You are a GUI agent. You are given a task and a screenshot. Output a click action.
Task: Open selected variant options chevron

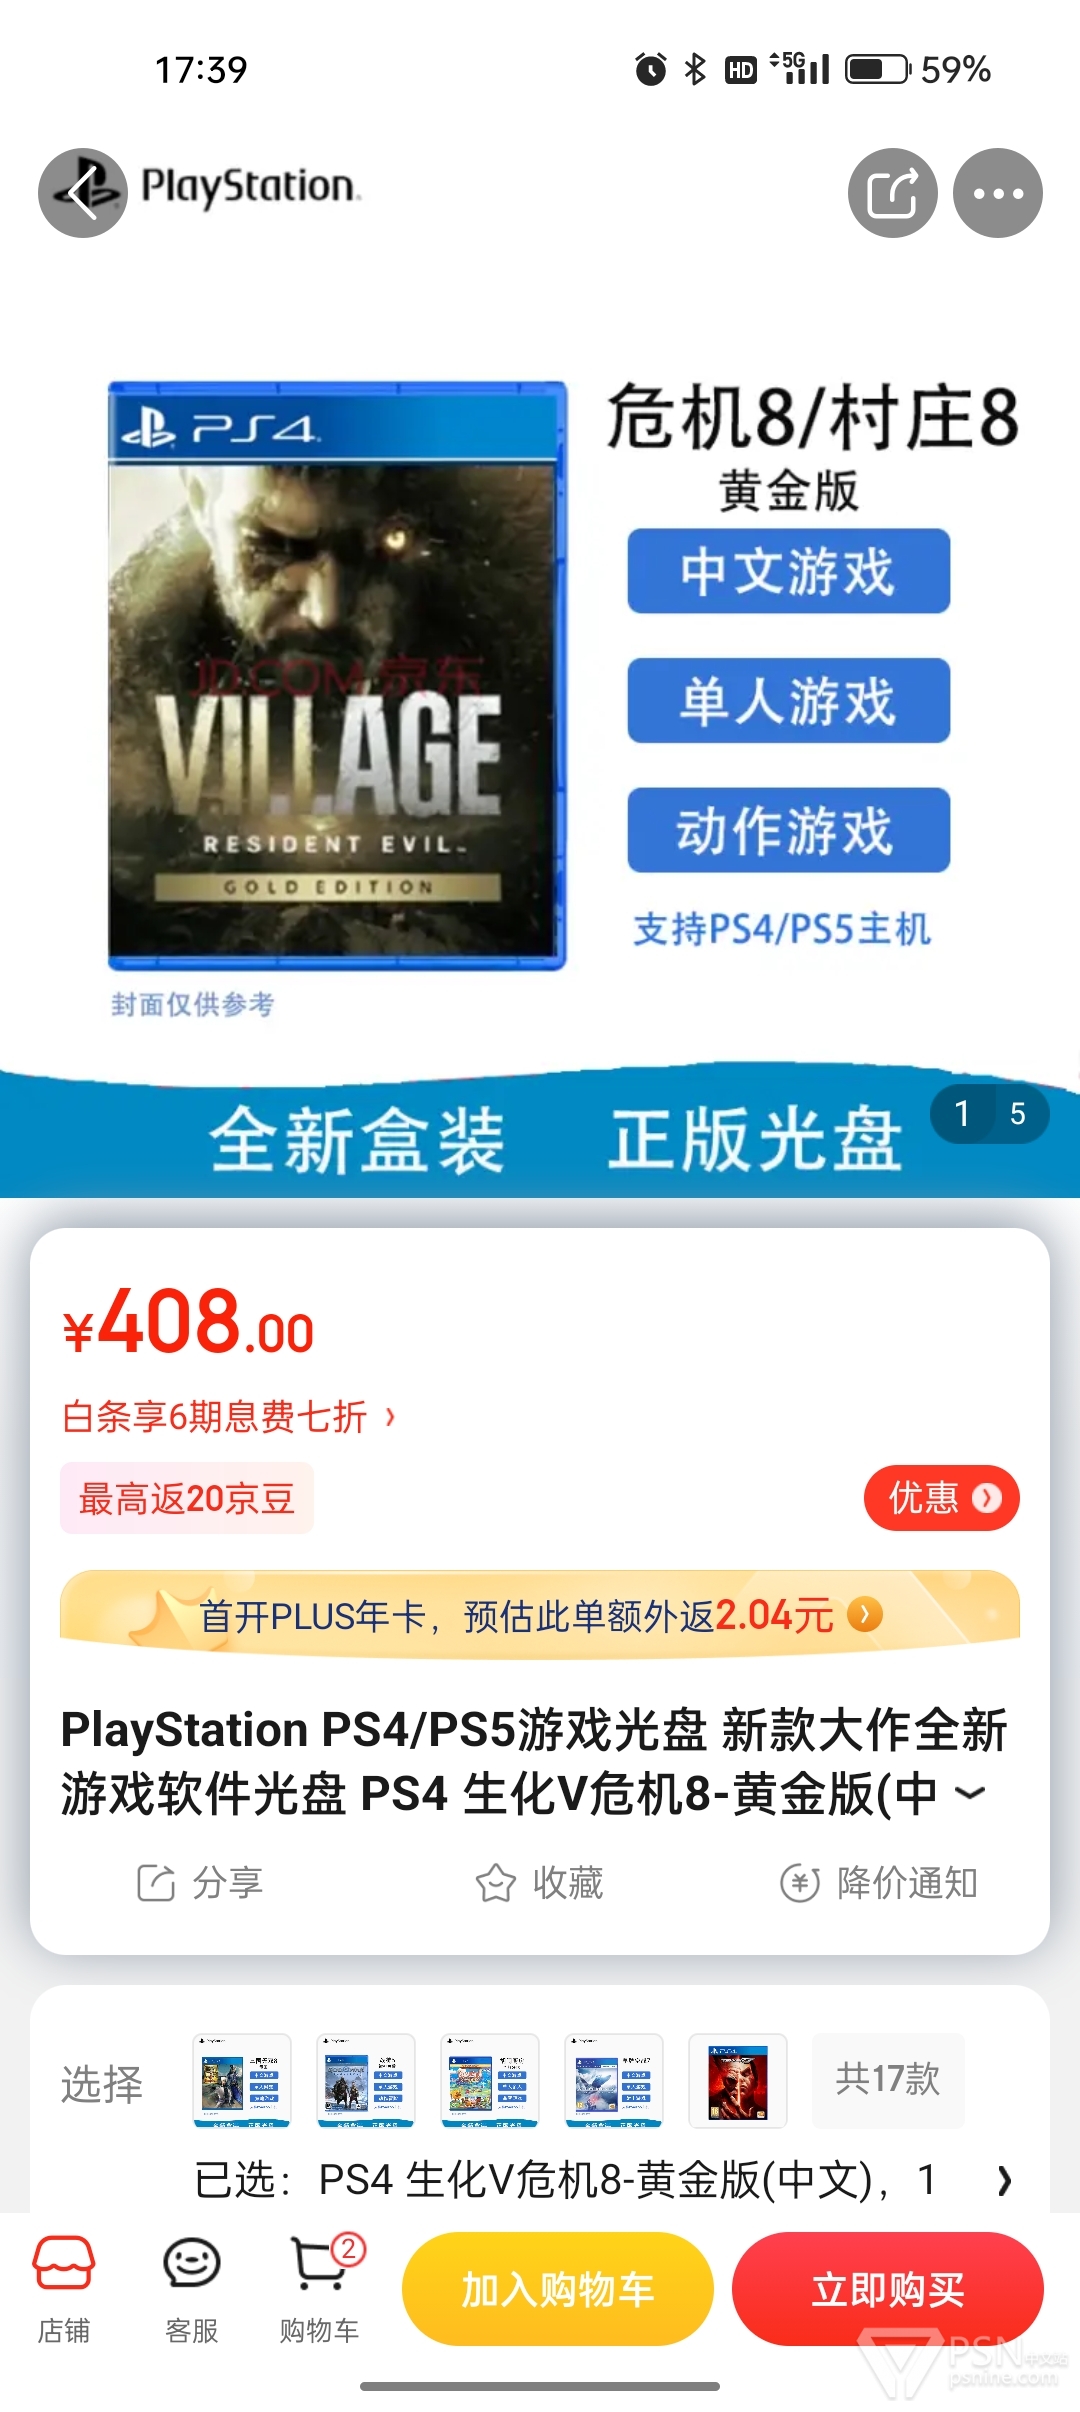tap(1004, 2180)
